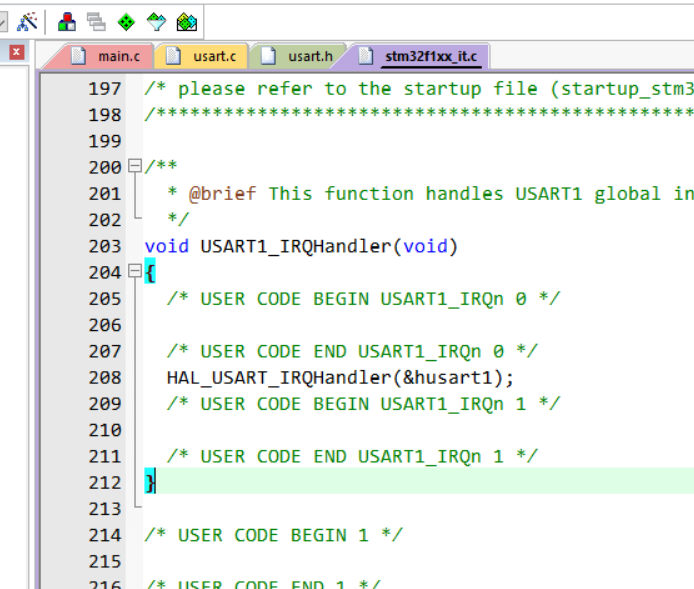Collapse the comment block at line 200
694x589 pixels.
click(x=135, y=166)
